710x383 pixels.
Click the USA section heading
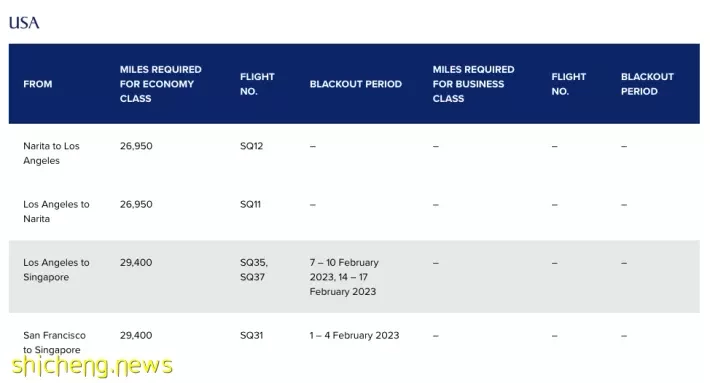24,23
